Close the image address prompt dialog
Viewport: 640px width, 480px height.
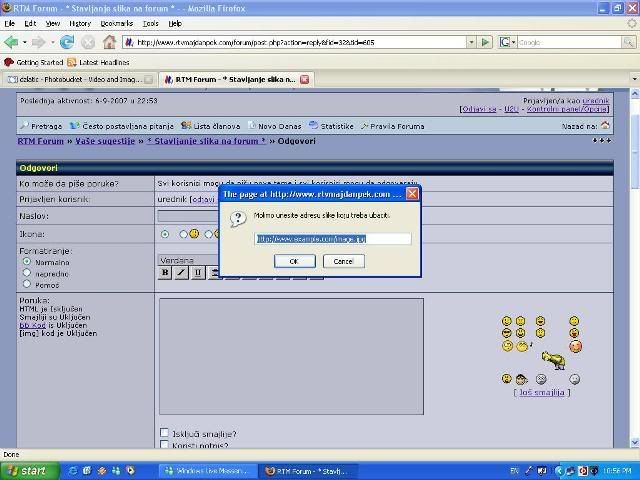[x=412, y=194]
